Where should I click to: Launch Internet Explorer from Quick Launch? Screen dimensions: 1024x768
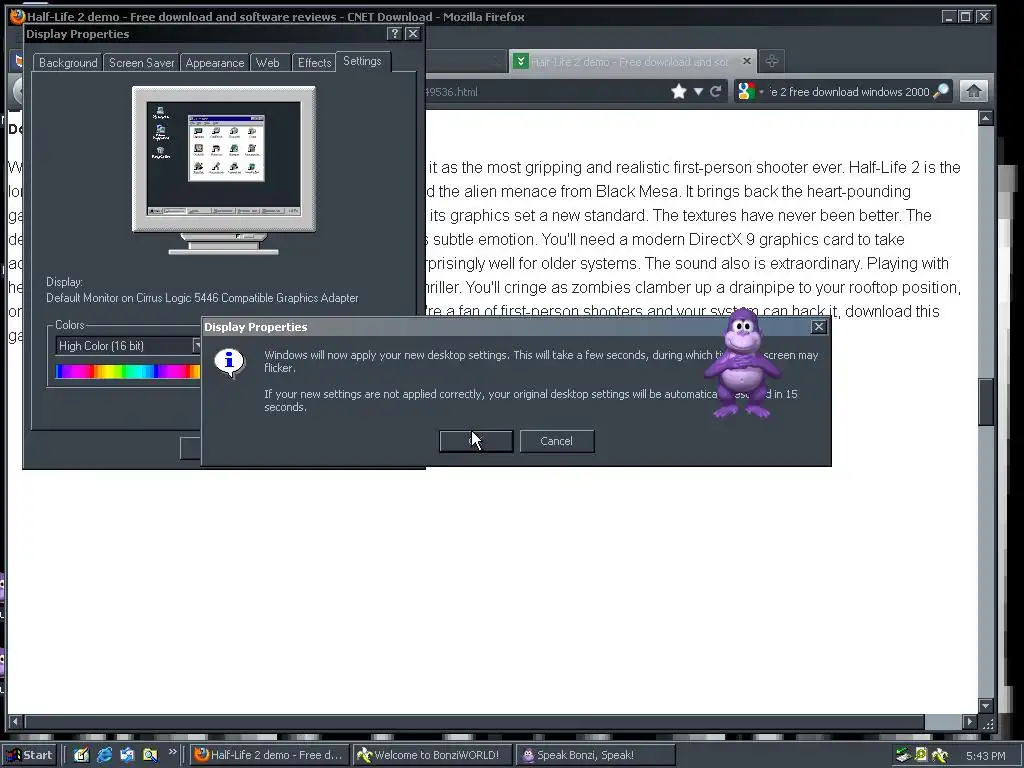(104, 755)
